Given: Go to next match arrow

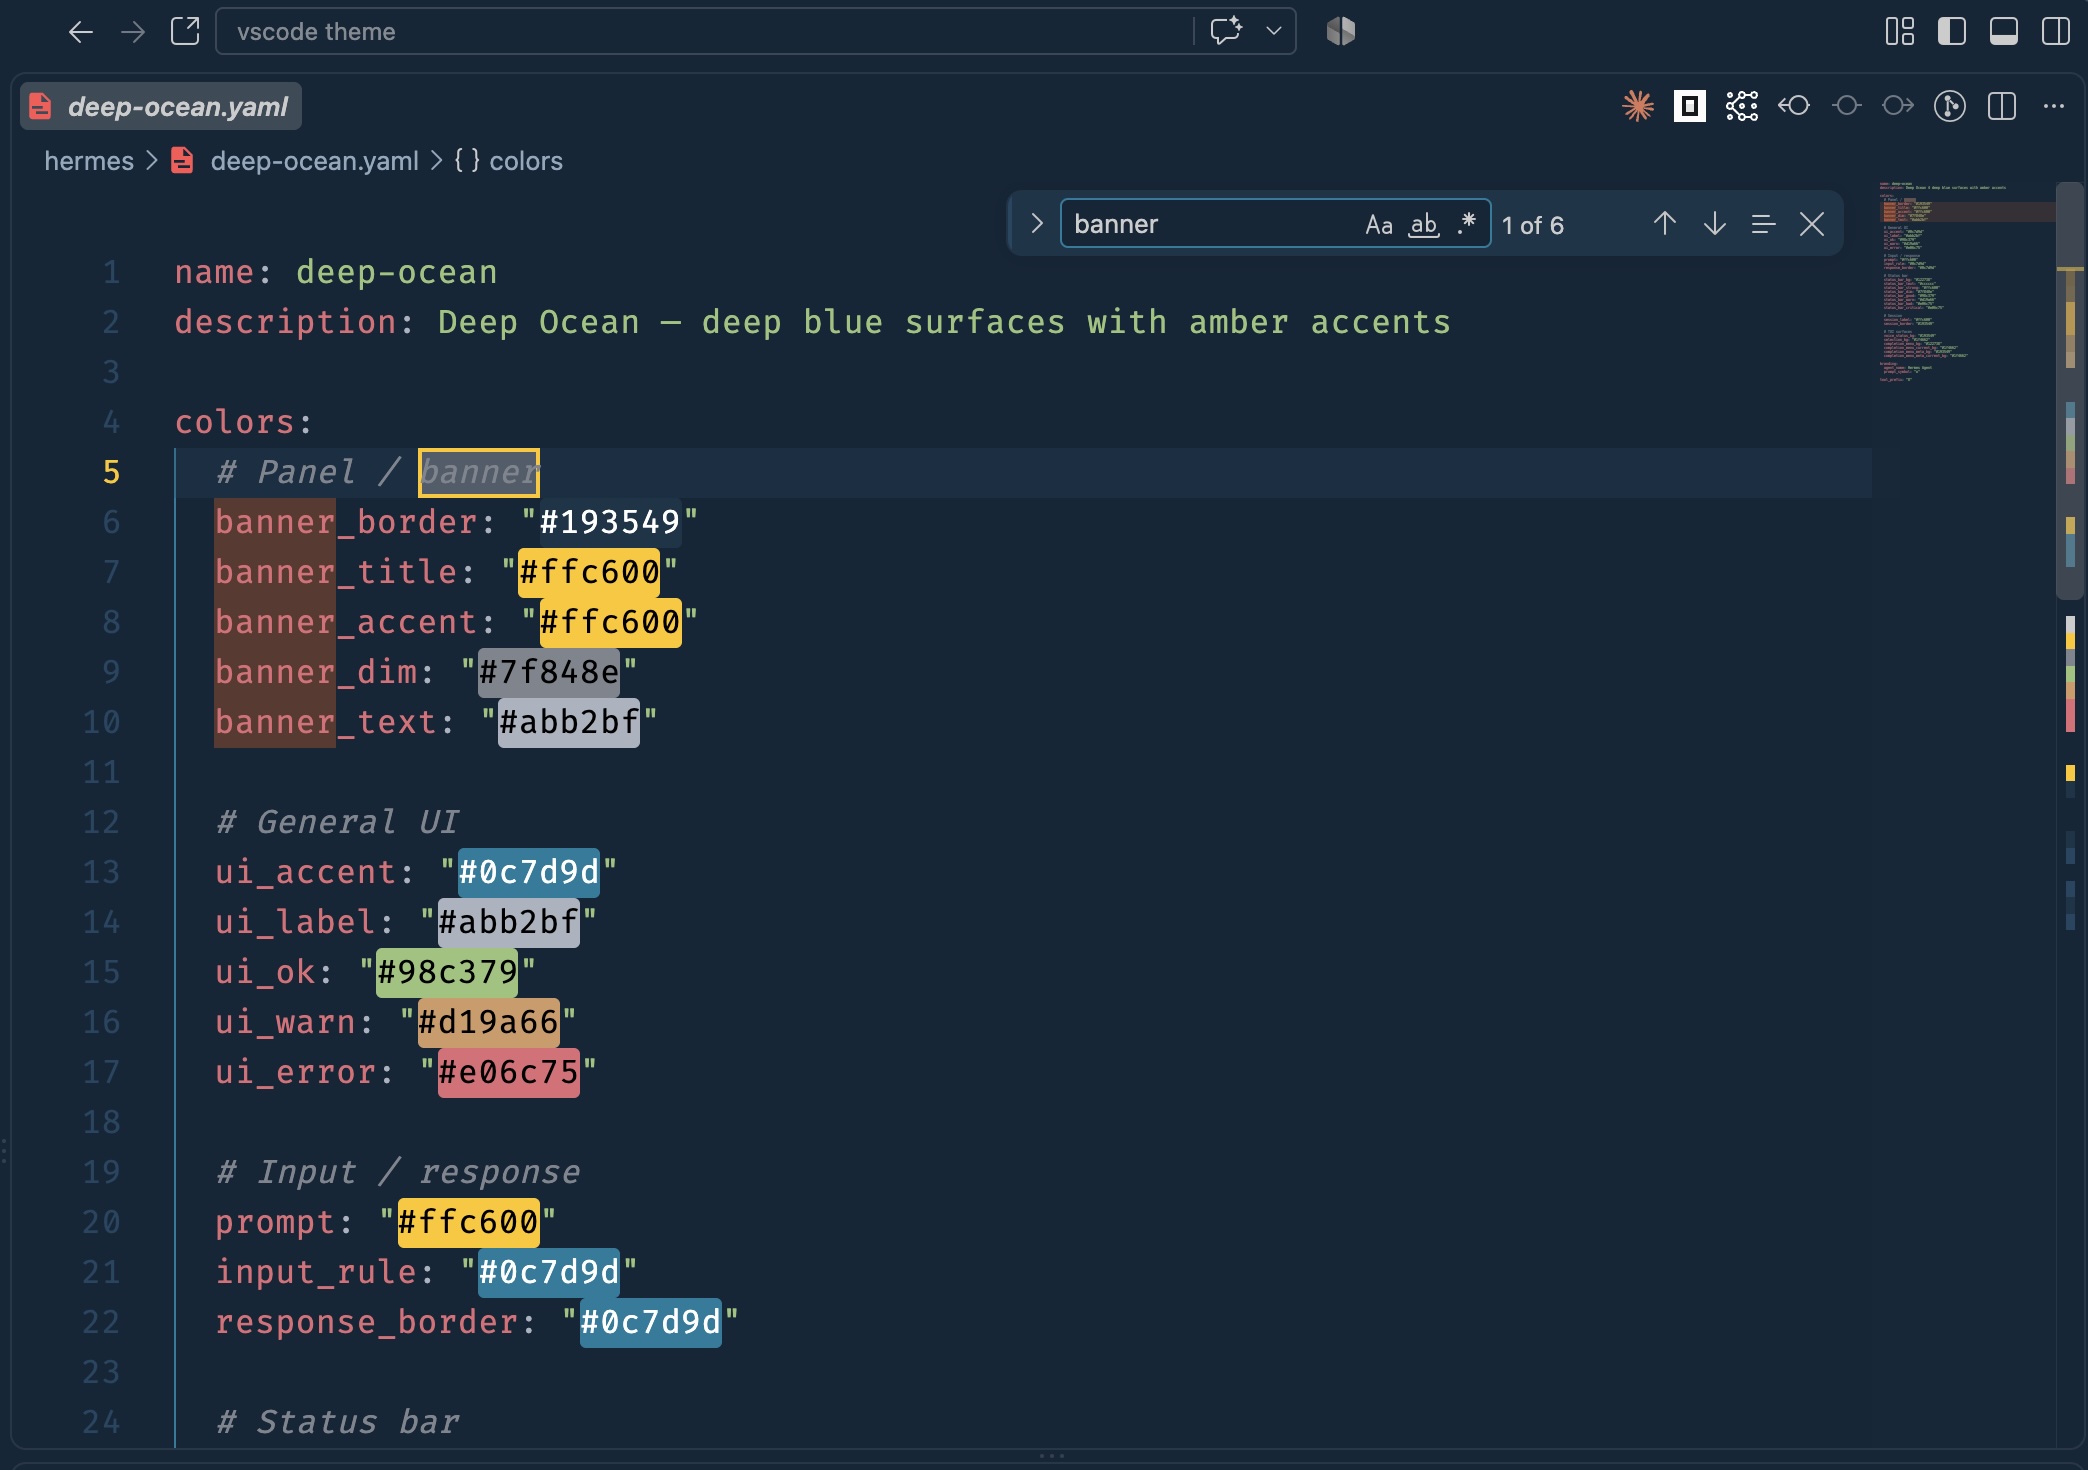Looking at the screenshot, I should click(x=1715, y=224).
